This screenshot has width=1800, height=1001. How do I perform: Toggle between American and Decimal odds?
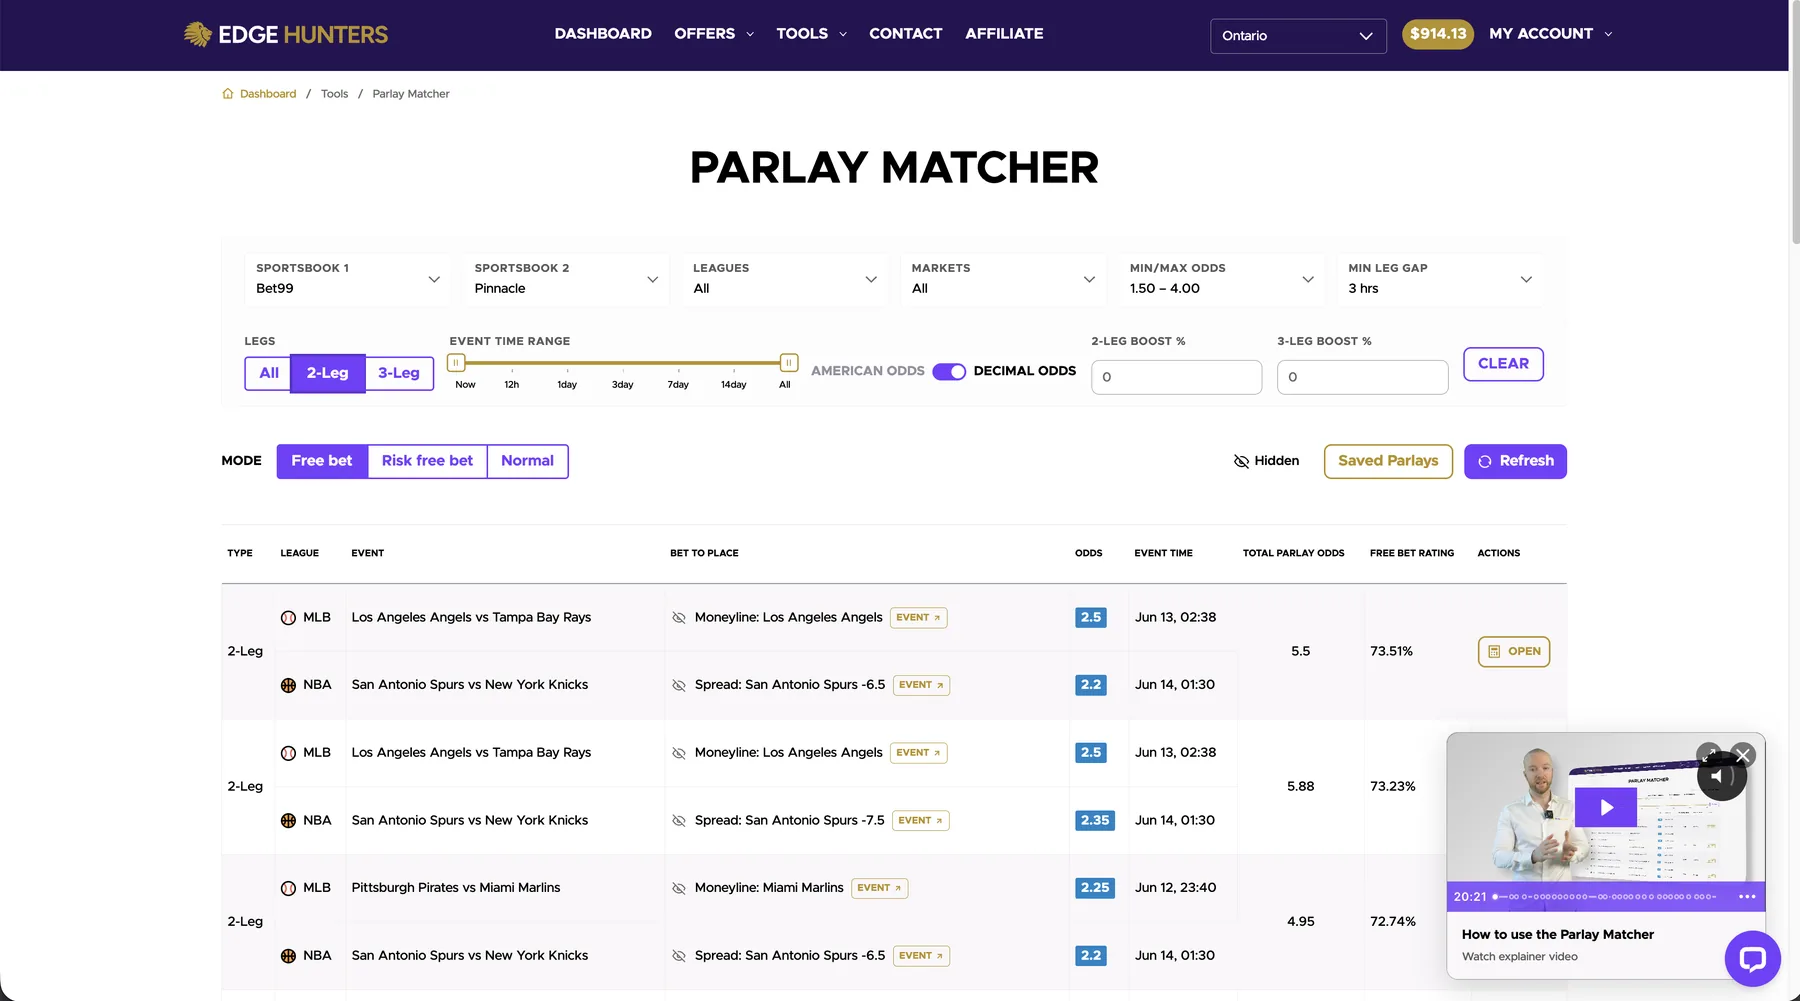[949, 372]
